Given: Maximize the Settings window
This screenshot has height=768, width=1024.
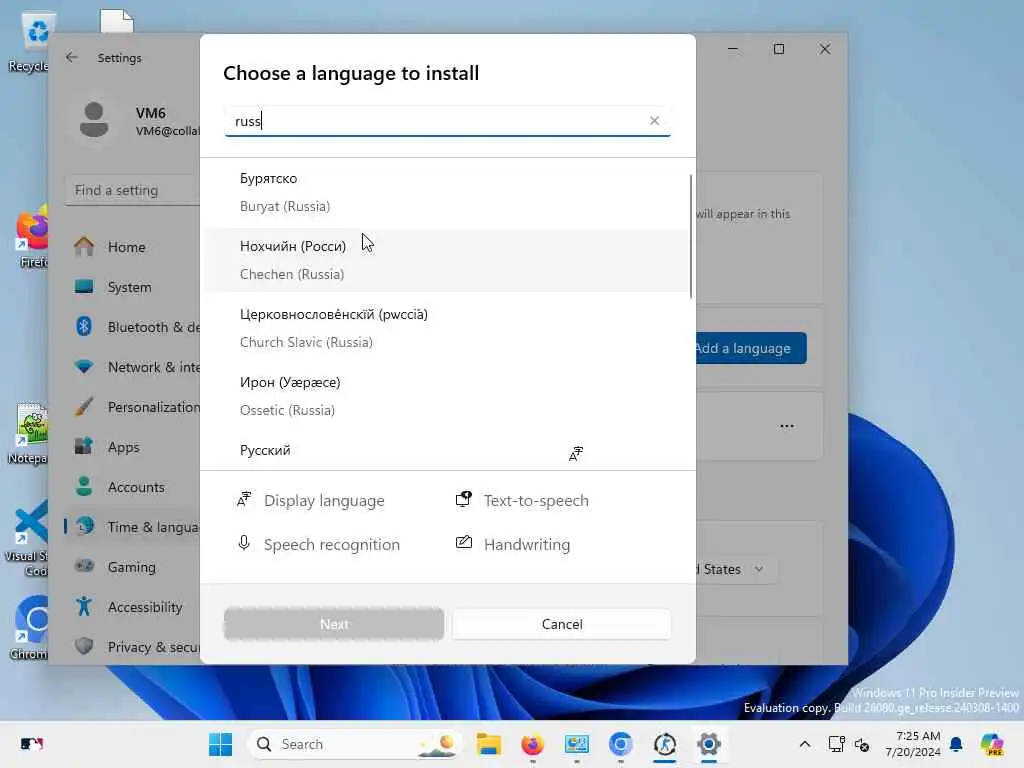Looking at the screenshot, I should coord(778,49).
